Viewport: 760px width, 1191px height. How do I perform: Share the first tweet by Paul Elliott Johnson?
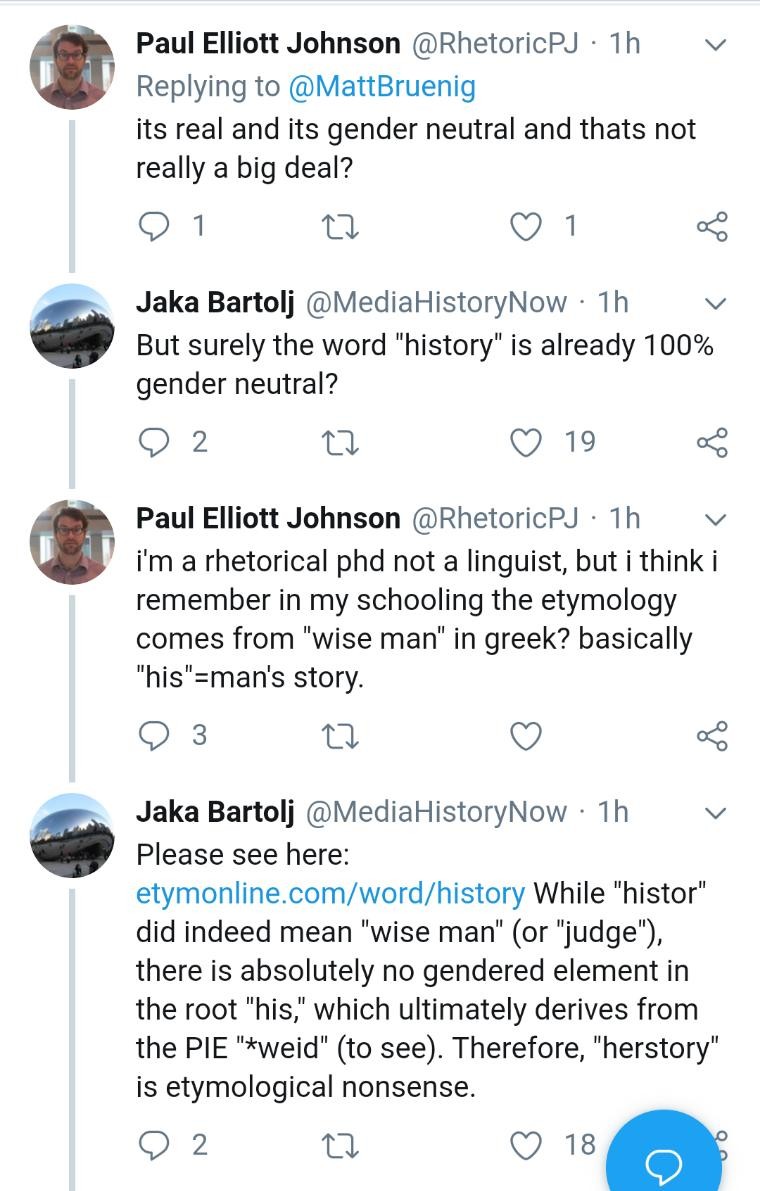point(711,228)
